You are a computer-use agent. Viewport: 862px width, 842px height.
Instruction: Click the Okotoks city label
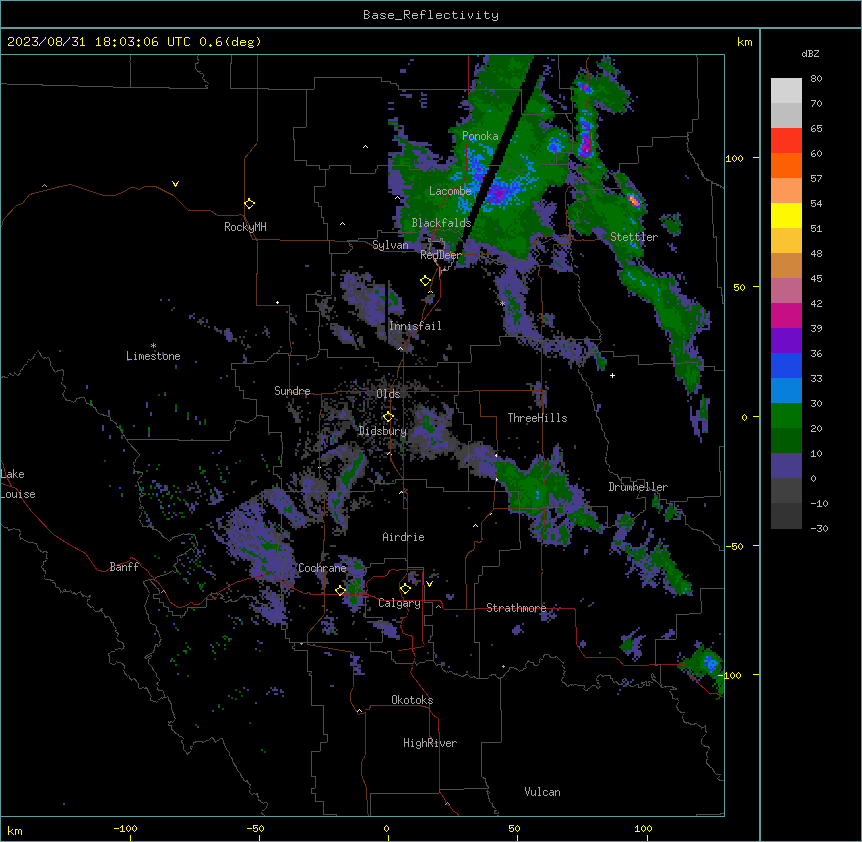point(412,700)
